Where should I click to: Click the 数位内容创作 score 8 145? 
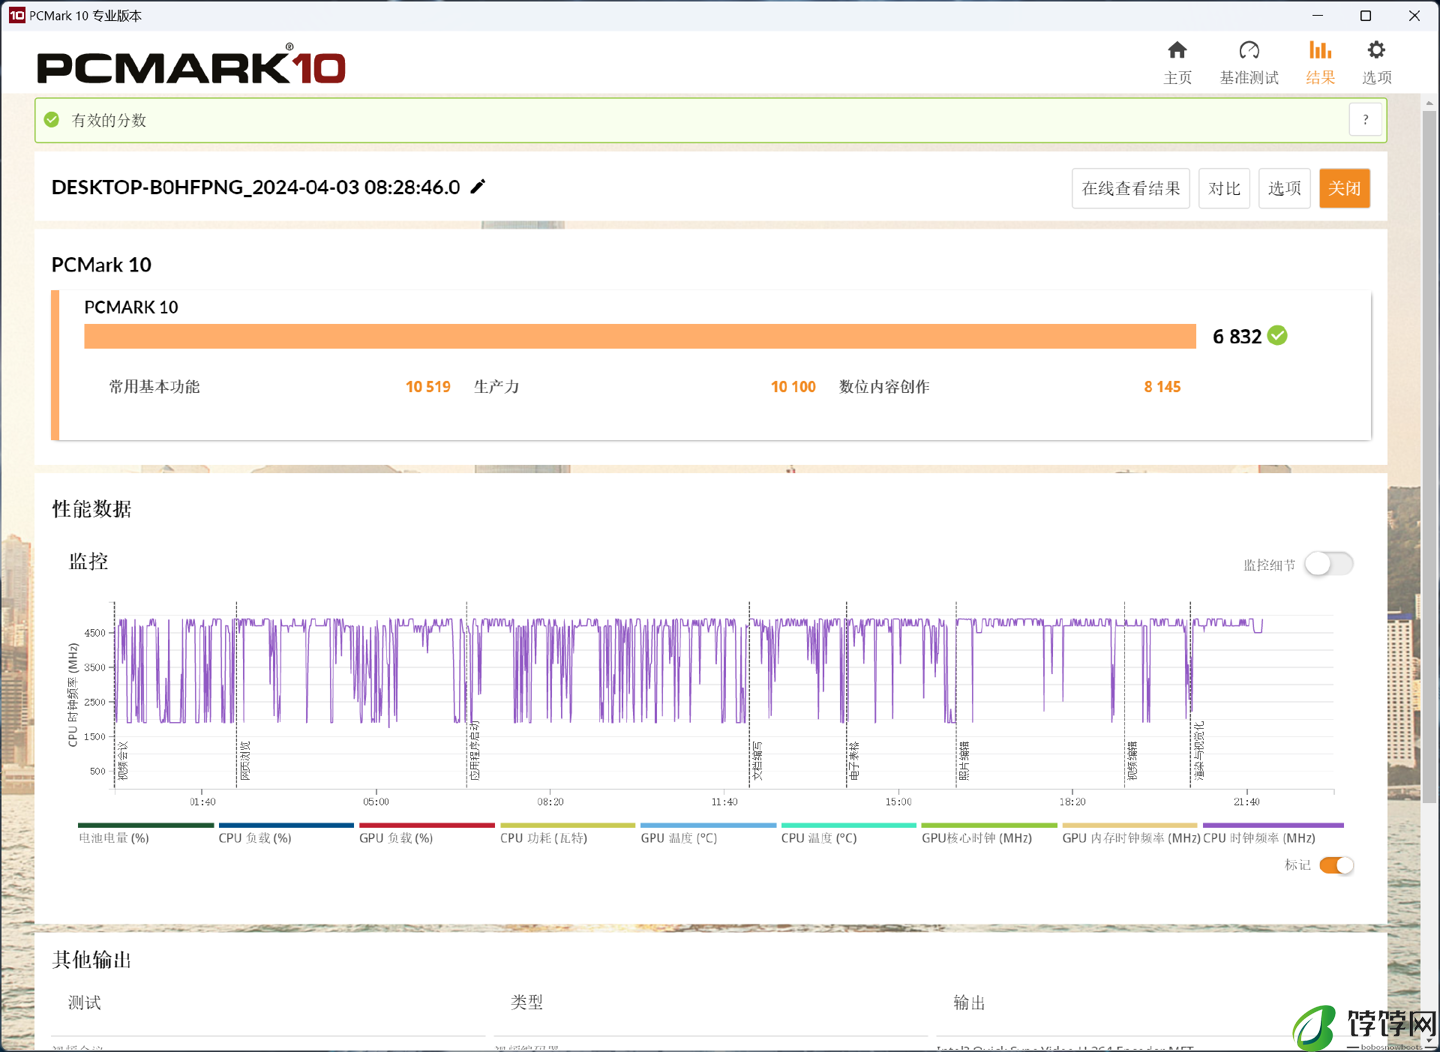tap(1162, 387)
